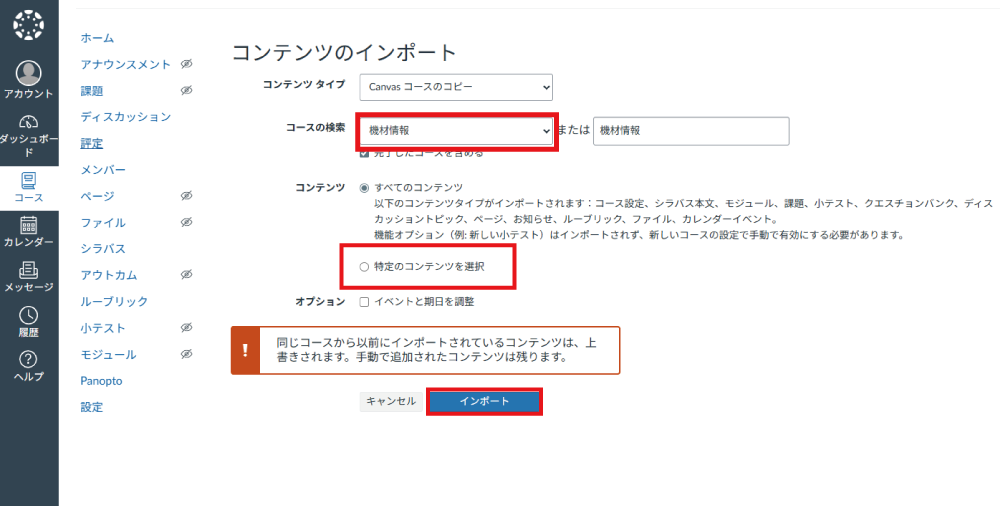The height and width of the screenshot is (506, 1000).
Task: Select the 特定のコンテンツを選択 radio button
Action: (364, 267)
